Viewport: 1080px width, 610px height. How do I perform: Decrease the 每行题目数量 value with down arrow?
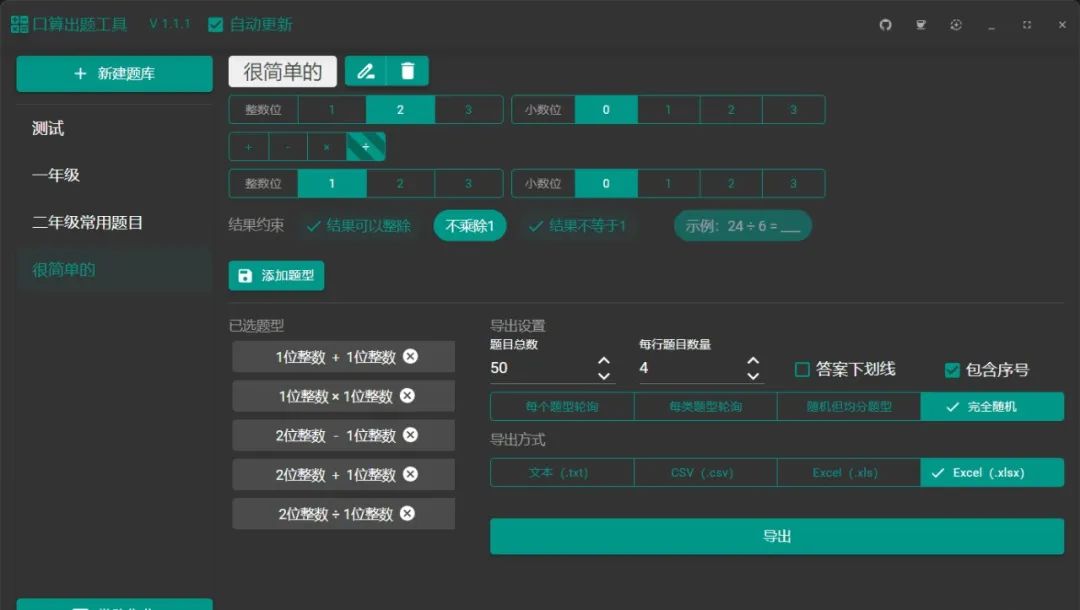coord(753,376)
